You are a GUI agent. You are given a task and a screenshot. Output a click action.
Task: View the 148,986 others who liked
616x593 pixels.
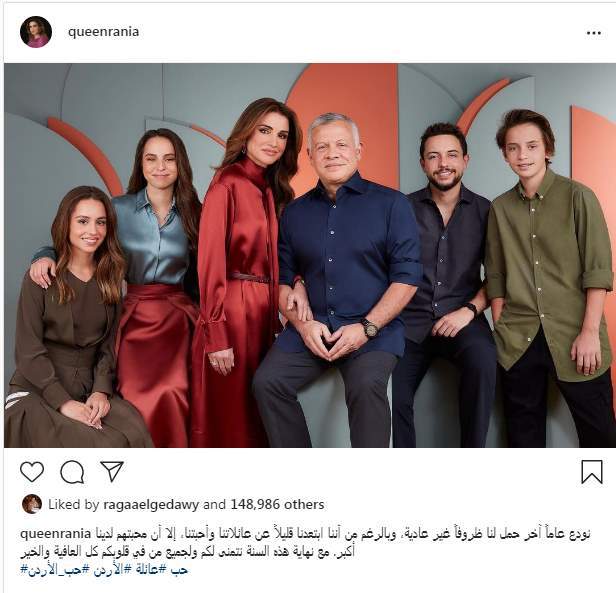(x=277, y=505)
